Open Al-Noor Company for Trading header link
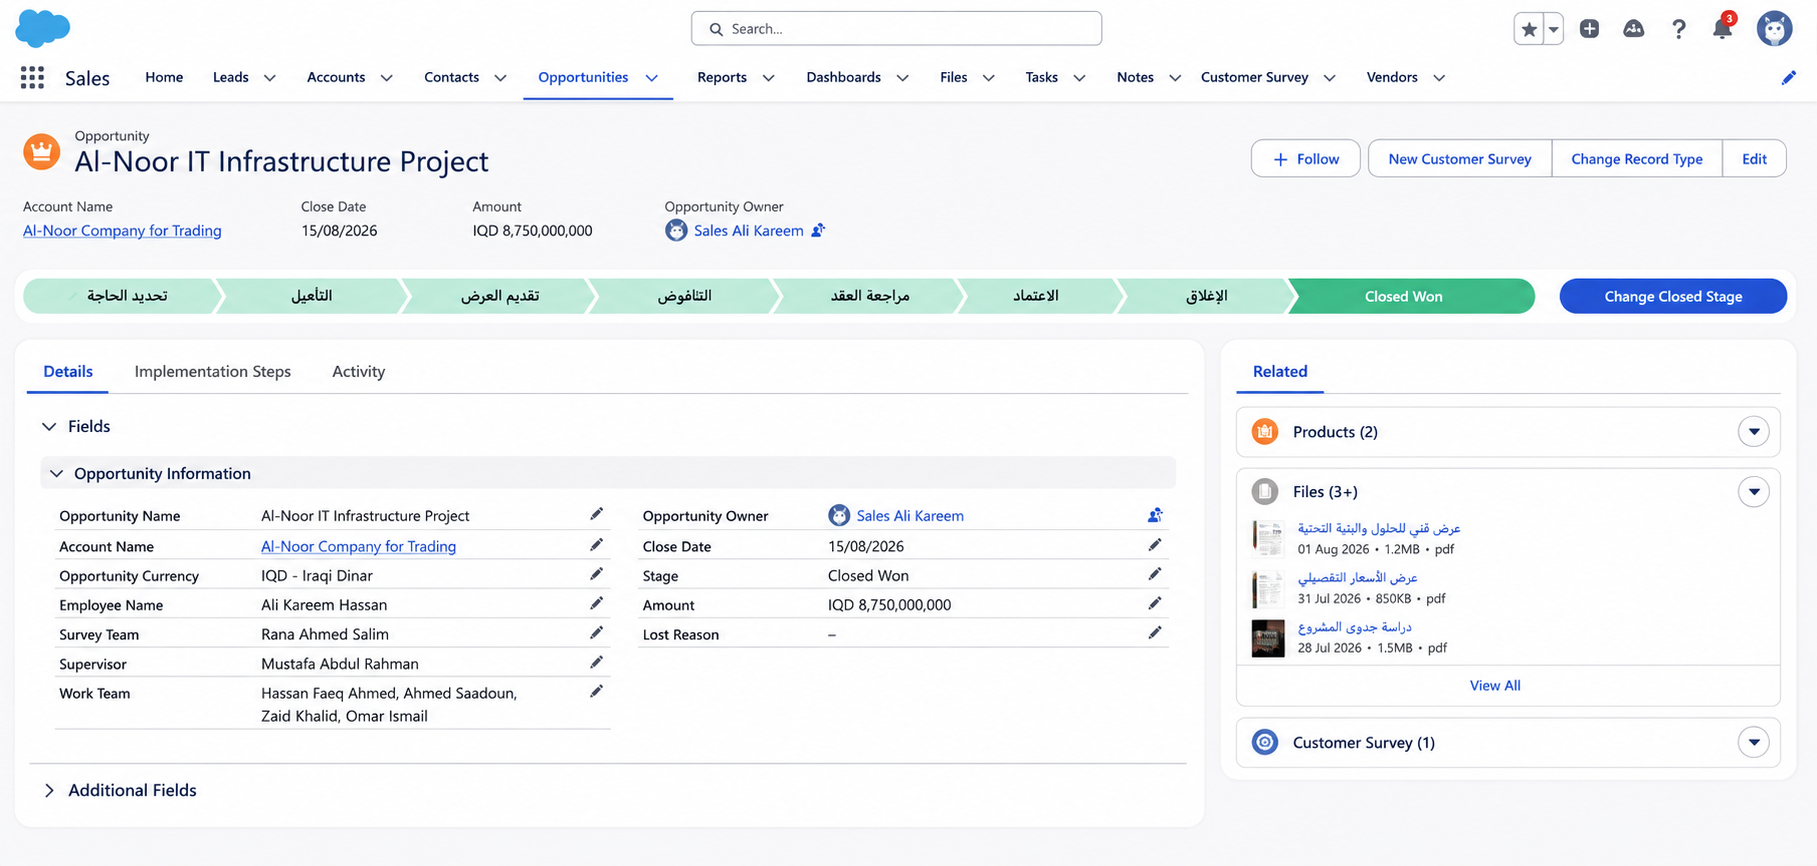1817x866 pixels. click(122, 230)
